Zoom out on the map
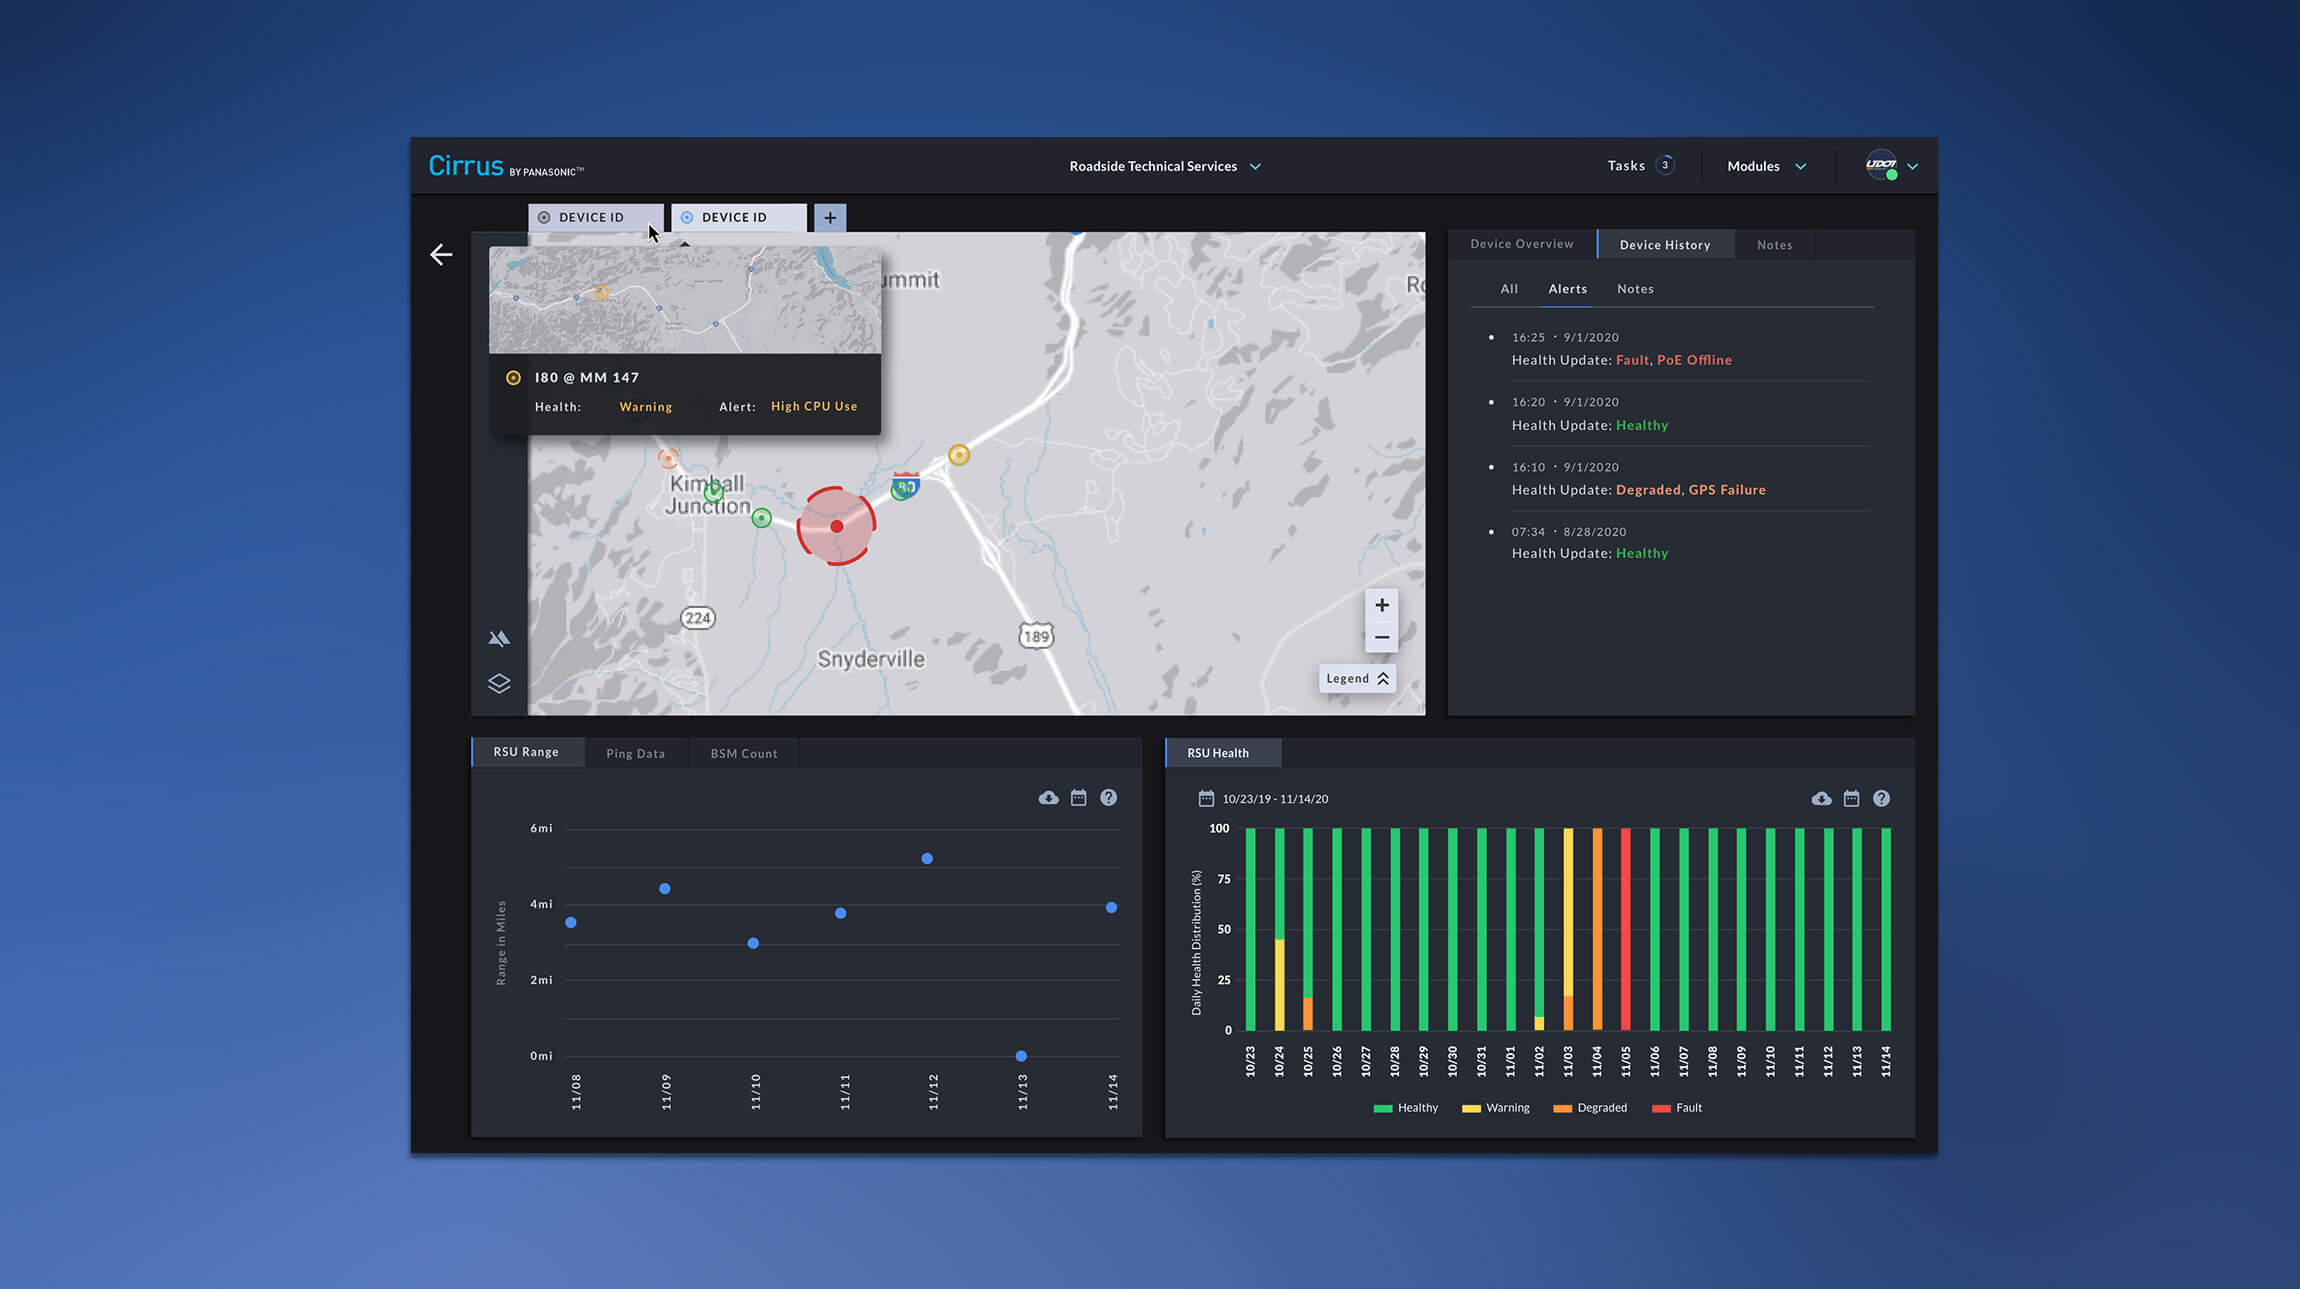The height and width of the screenshot is (1289, 2300). 1381,637
